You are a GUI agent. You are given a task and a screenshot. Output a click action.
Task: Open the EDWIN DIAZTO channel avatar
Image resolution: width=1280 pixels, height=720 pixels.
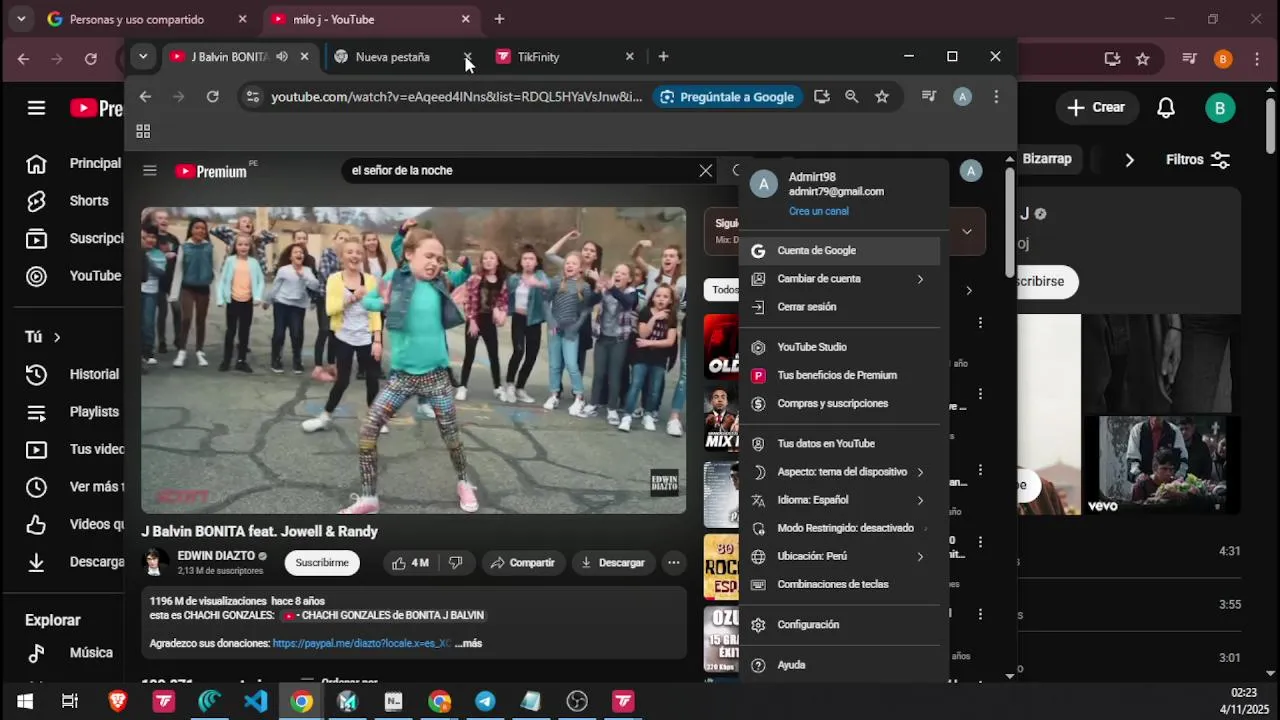(x=154, y=562)
